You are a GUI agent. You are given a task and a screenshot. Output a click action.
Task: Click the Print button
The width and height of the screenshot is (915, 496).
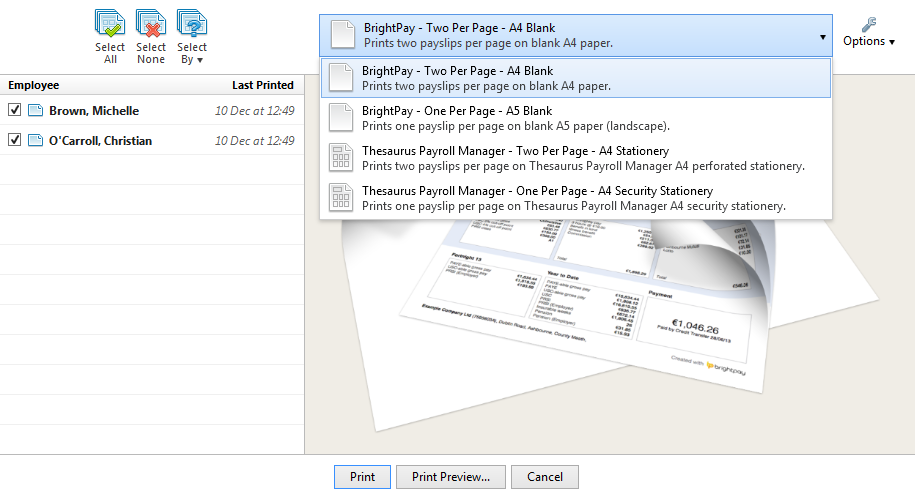click(x=362, y=477)
